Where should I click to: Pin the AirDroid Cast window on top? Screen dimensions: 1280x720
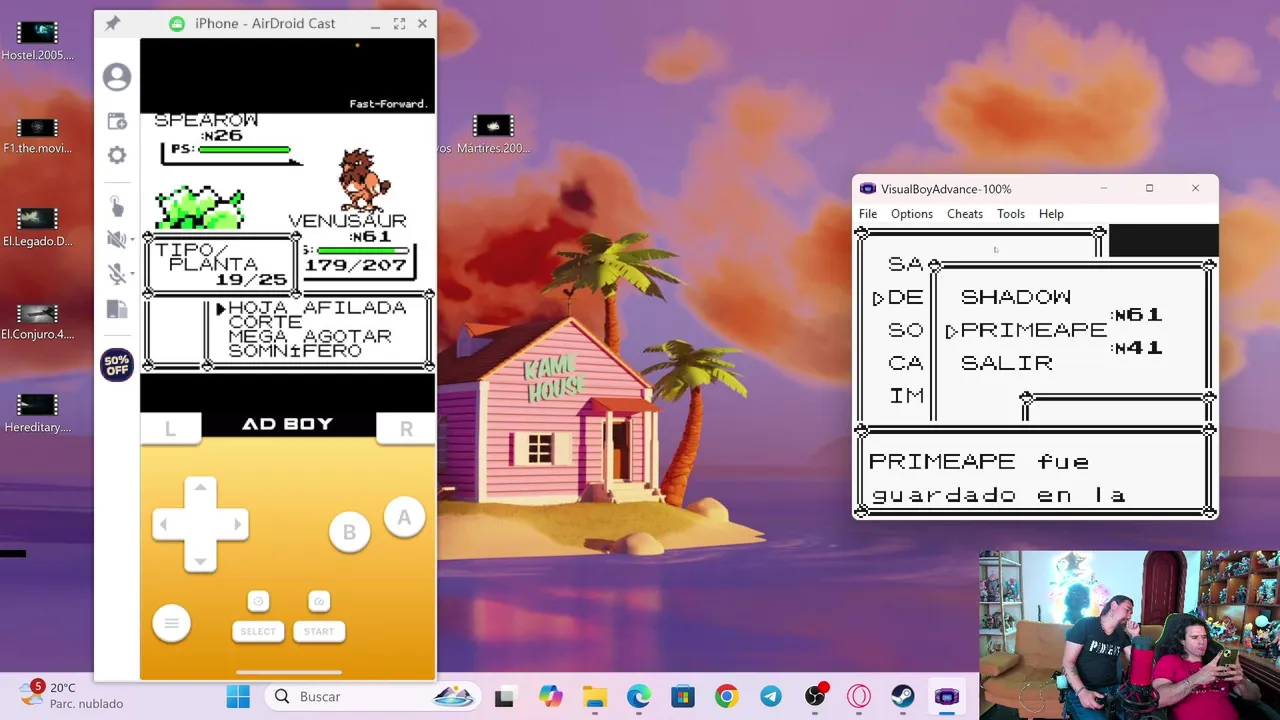coord(112,23)
